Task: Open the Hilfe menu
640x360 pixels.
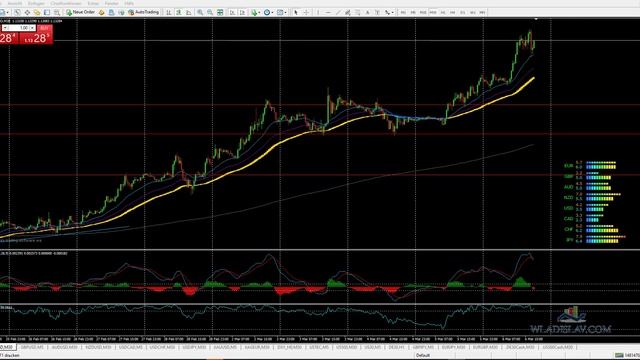Action: [x=129, y=3]
